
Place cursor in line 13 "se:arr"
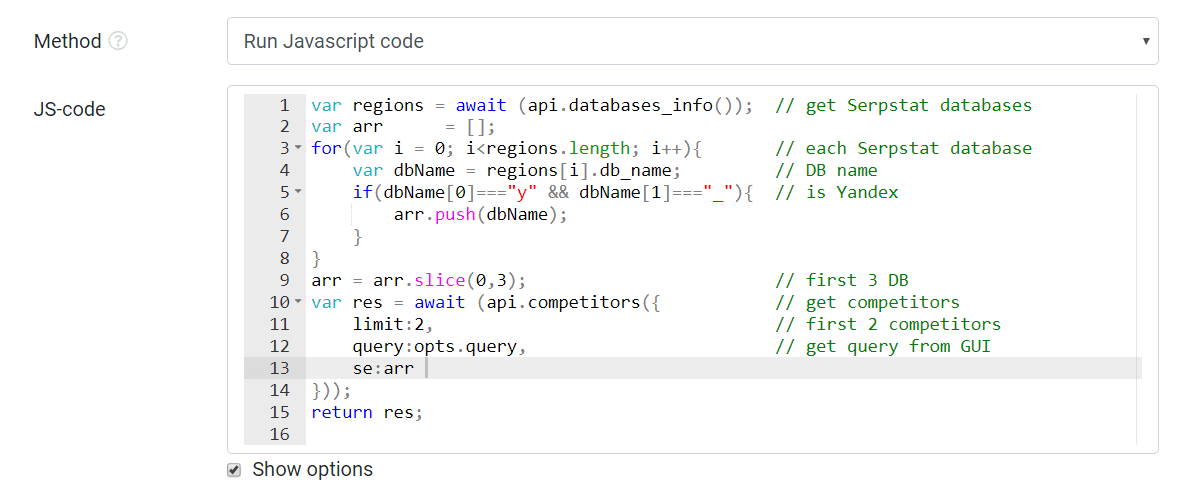[x=383, y=368]
